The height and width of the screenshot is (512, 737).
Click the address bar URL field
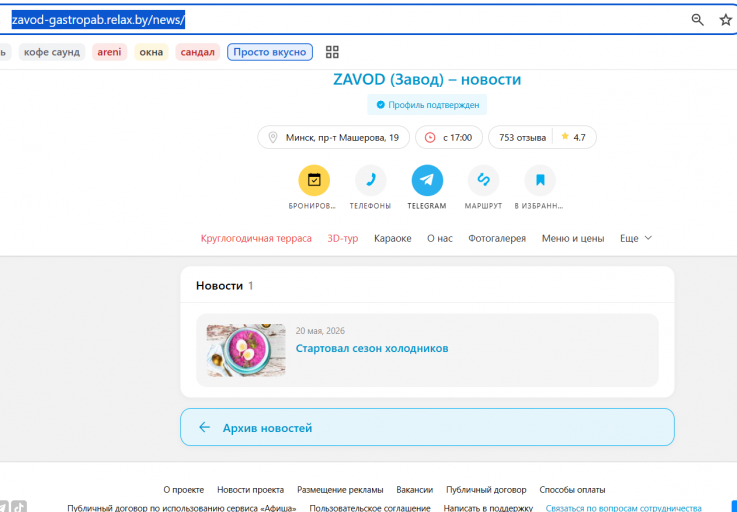345,20
